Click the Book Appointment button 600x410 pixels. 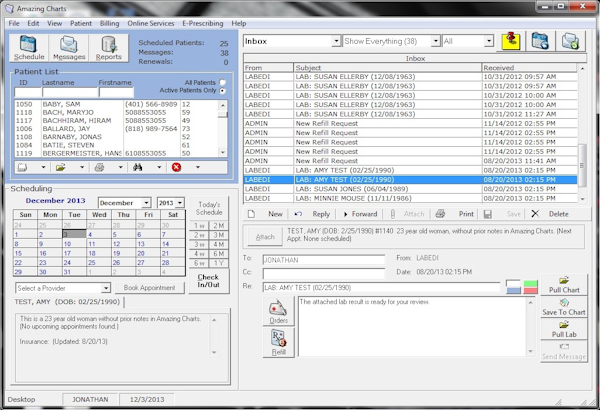point(148,288)
